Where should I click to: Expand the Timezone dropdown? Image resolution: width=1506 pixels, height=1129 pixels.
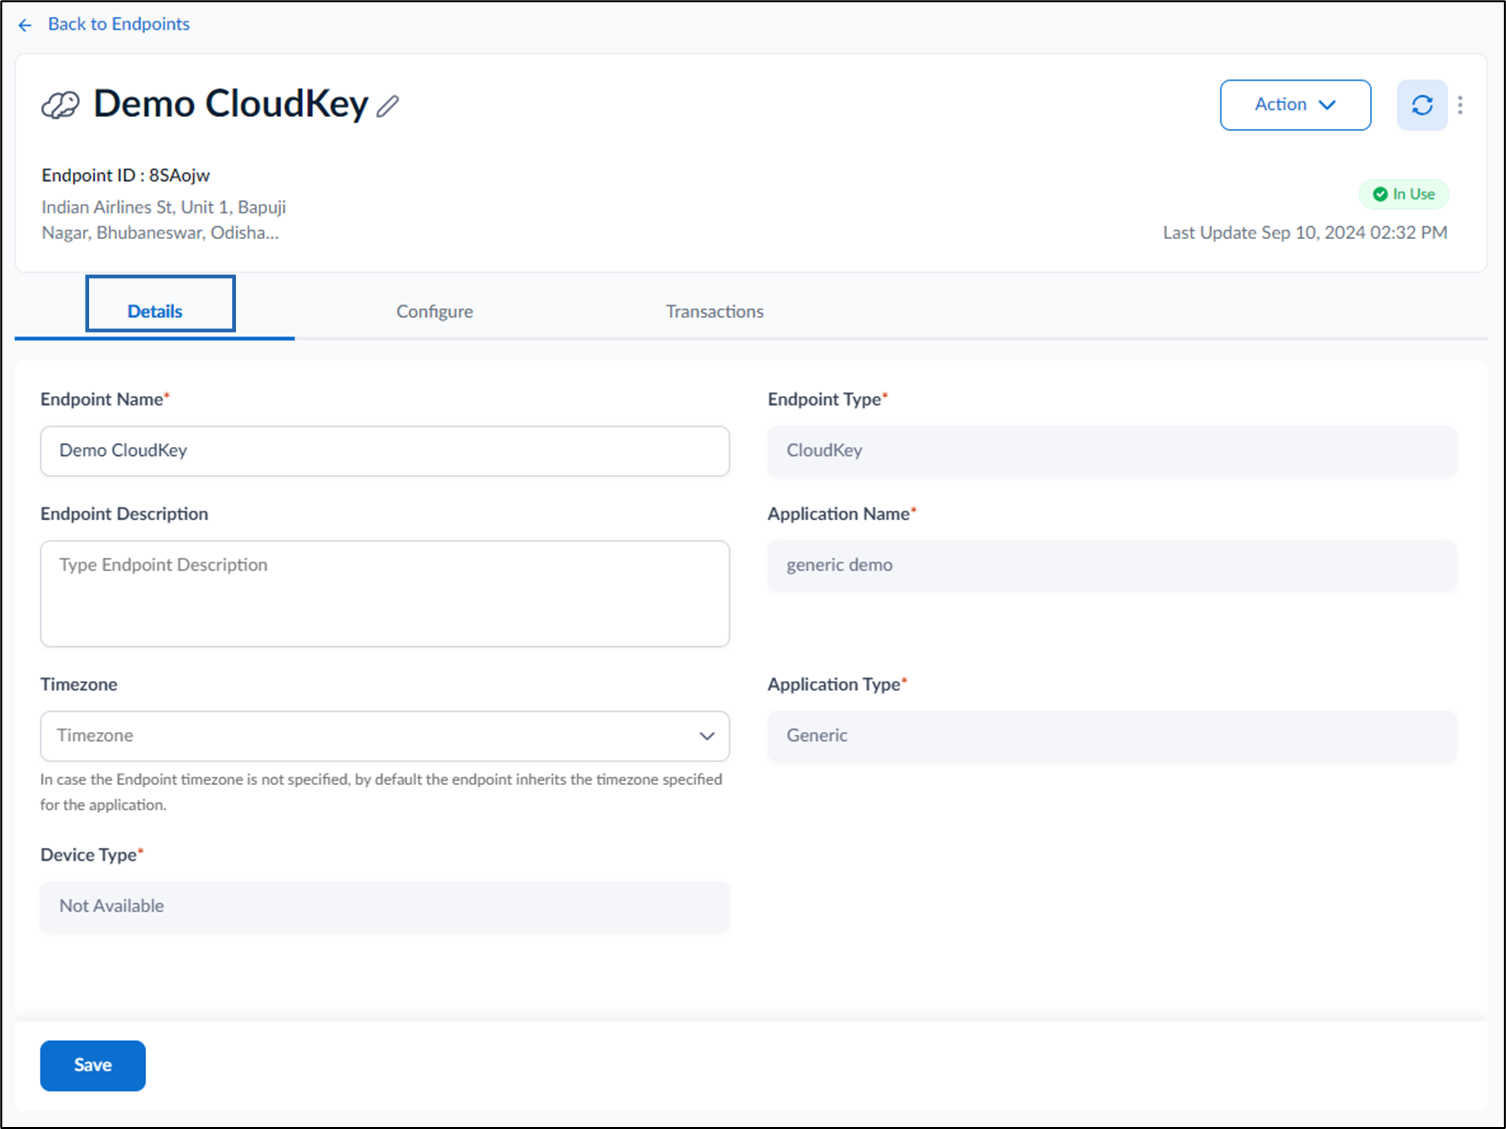(x=385, y=736)
